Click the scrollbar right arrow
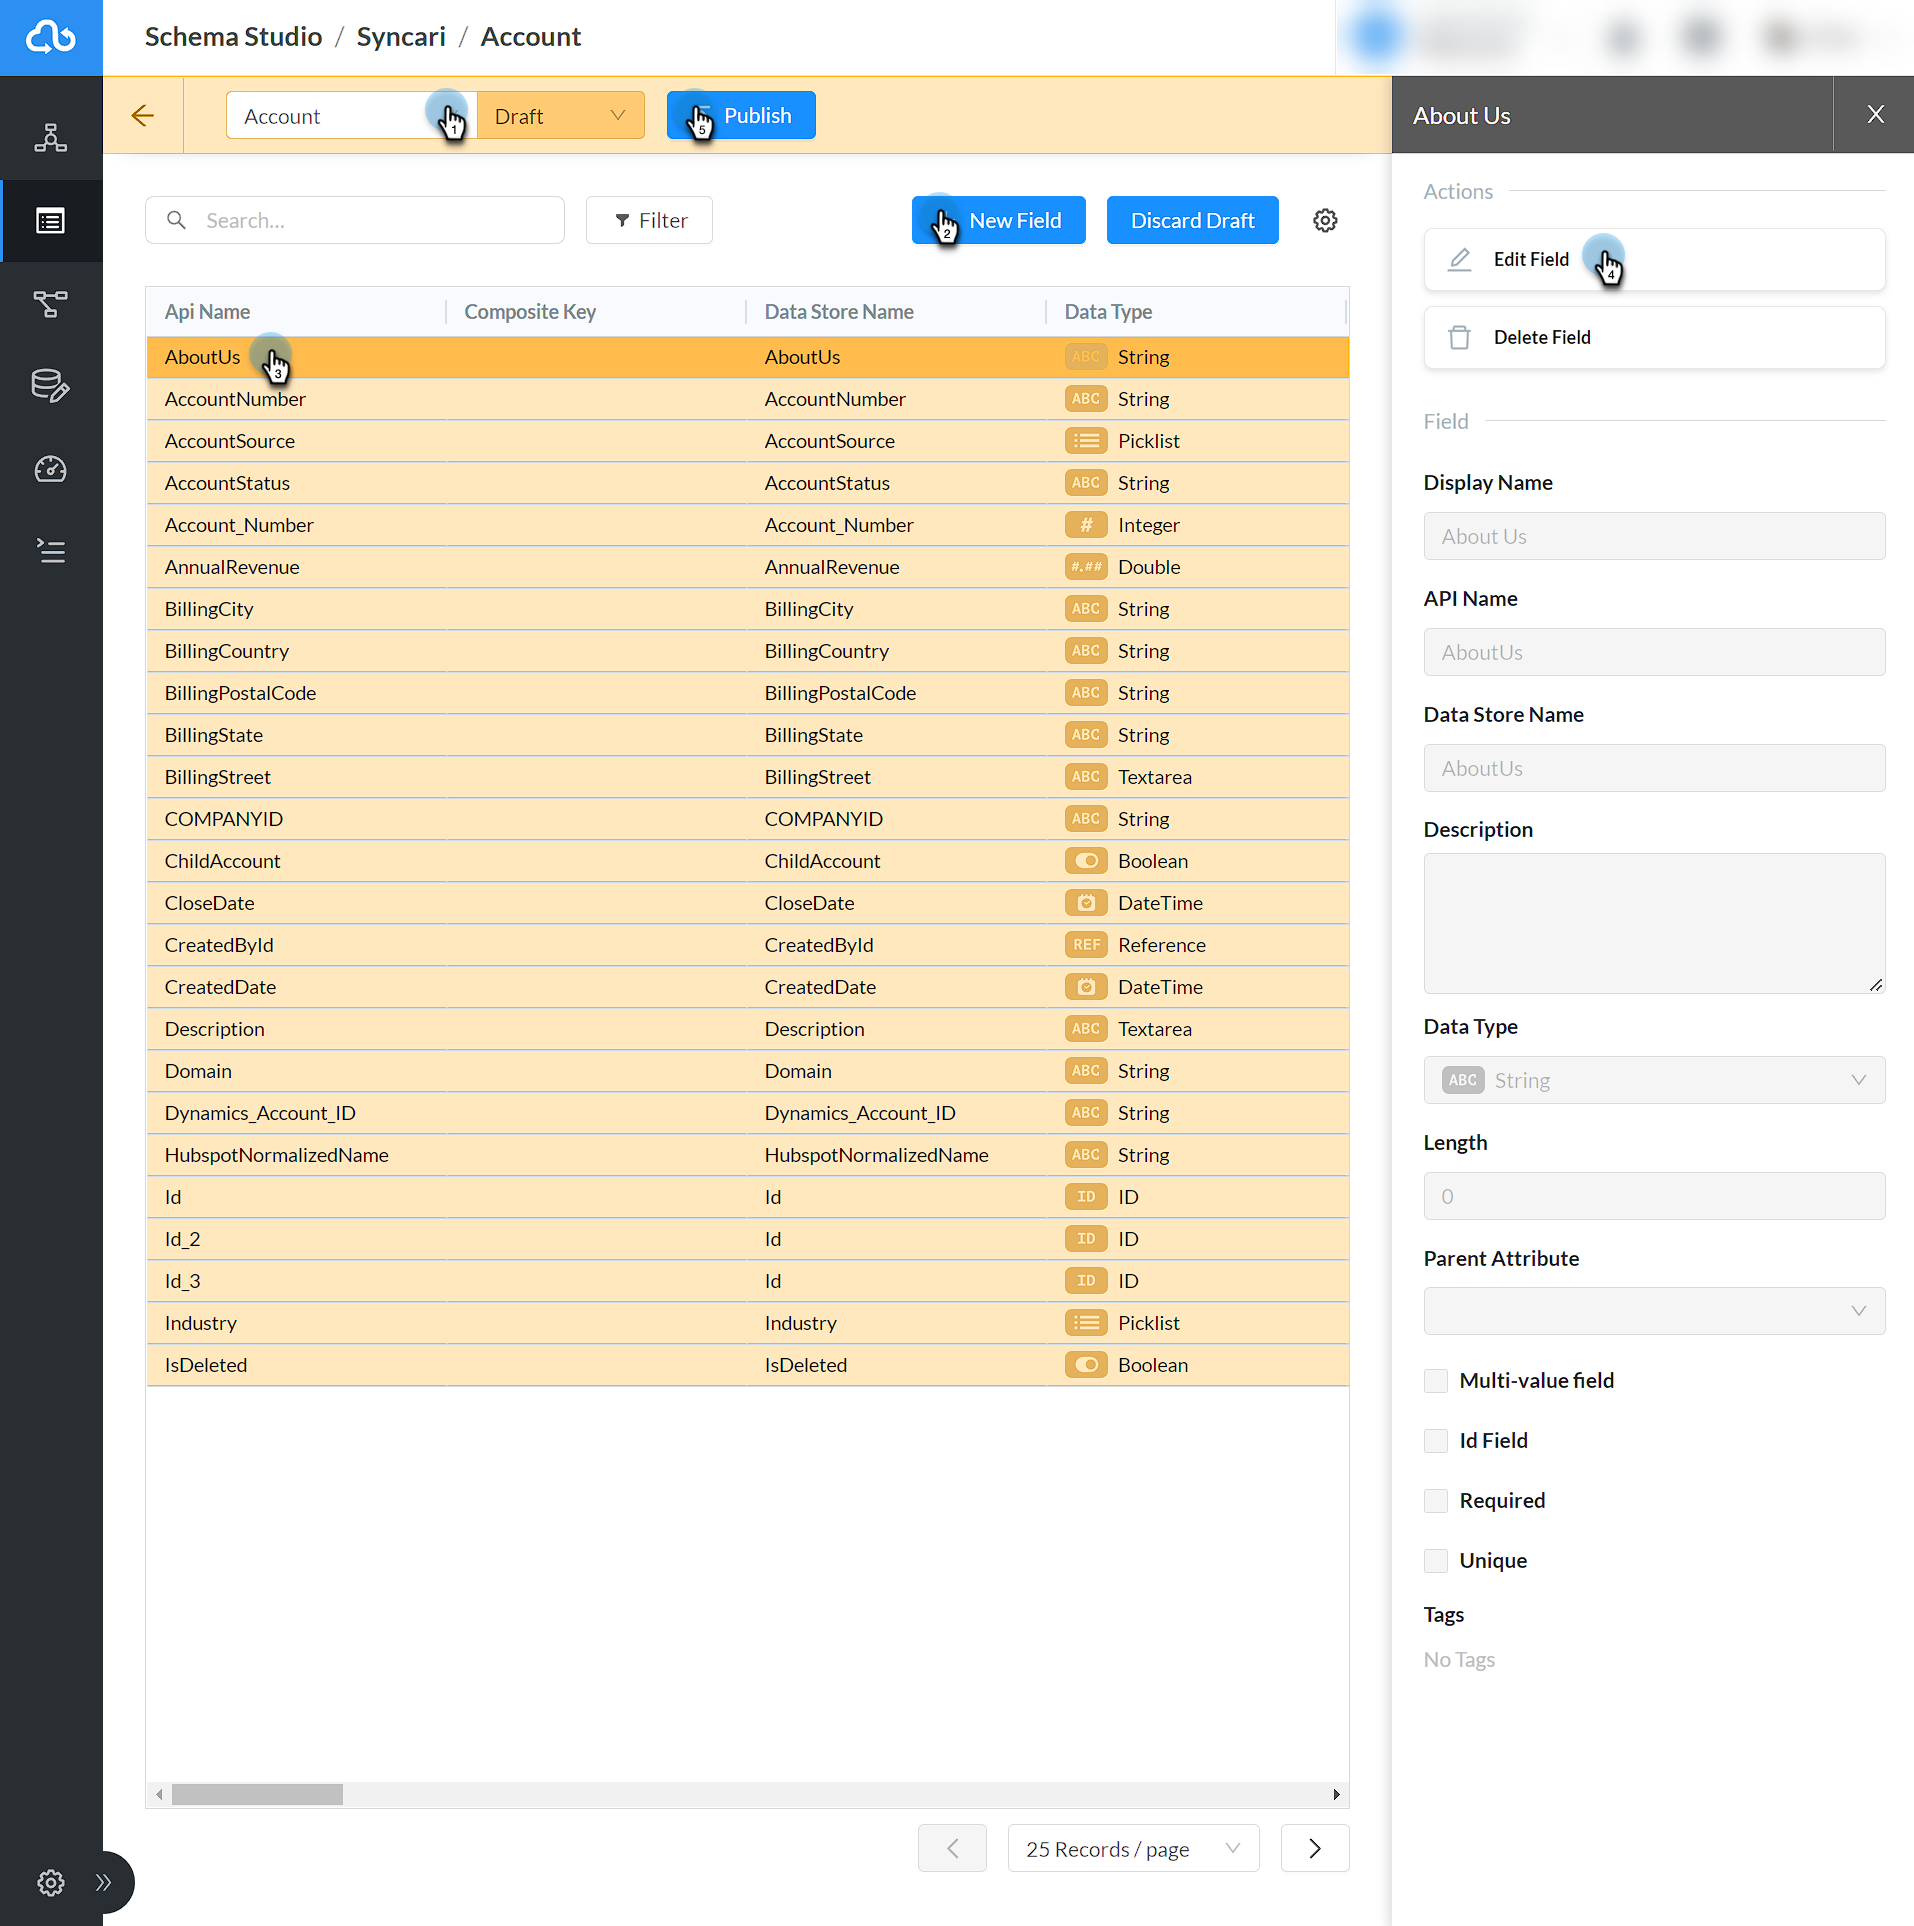1914x1926 pixels. pyautogui.click(x=1337, y=1795)
